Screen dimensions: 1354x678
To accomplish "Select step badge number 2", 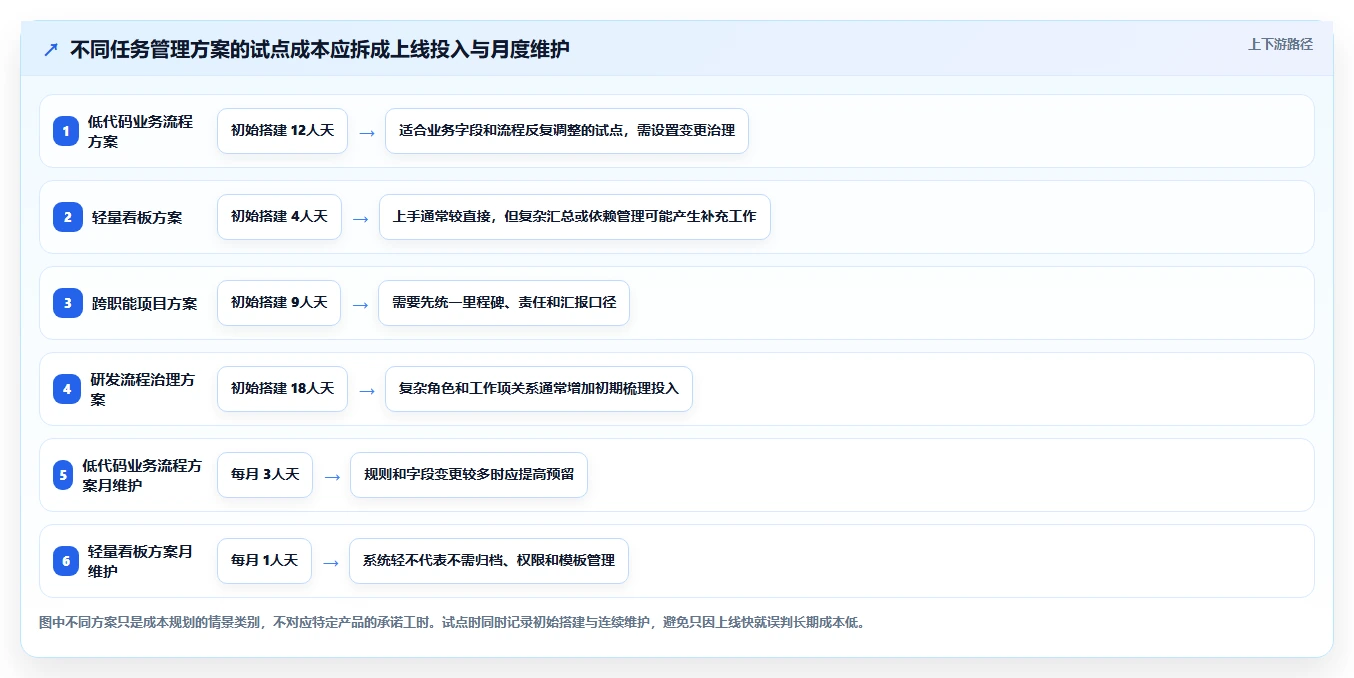I will coord(66,217).
